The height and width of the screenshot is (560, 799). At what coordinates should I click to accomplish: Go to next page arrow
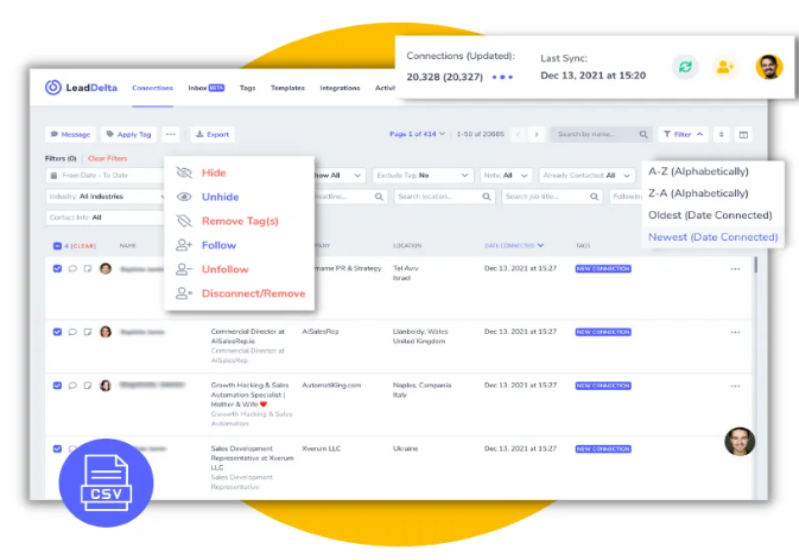pyautogui.click(x=536, y=135)
